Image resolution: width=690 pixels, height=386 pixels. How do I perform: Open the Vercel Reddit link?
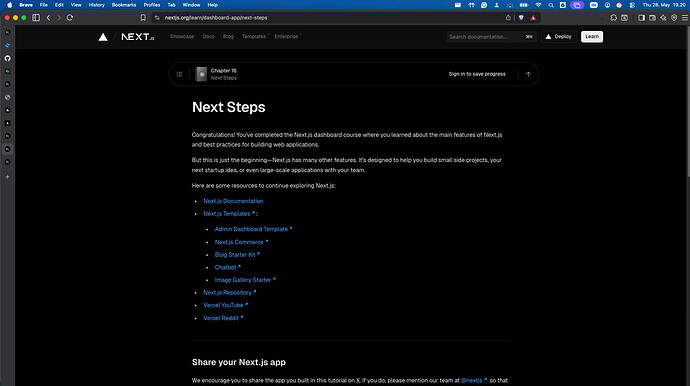point(223,318)
